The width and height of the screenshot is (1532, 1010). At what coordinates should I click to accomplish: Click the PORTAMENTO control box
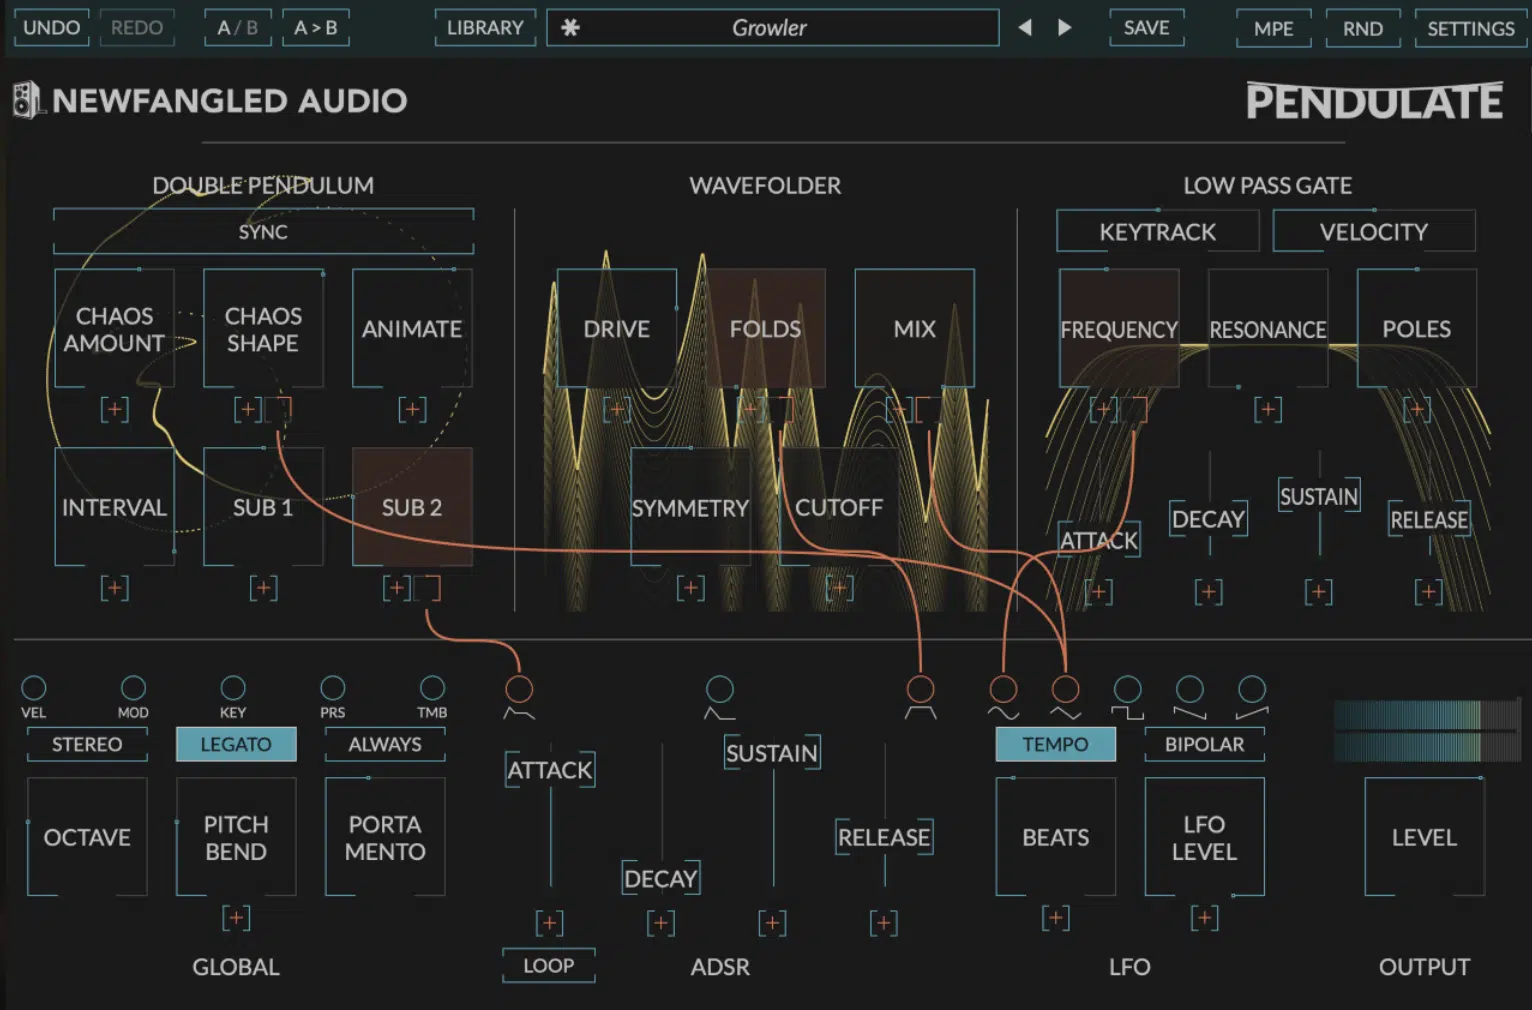click(385, 837)
